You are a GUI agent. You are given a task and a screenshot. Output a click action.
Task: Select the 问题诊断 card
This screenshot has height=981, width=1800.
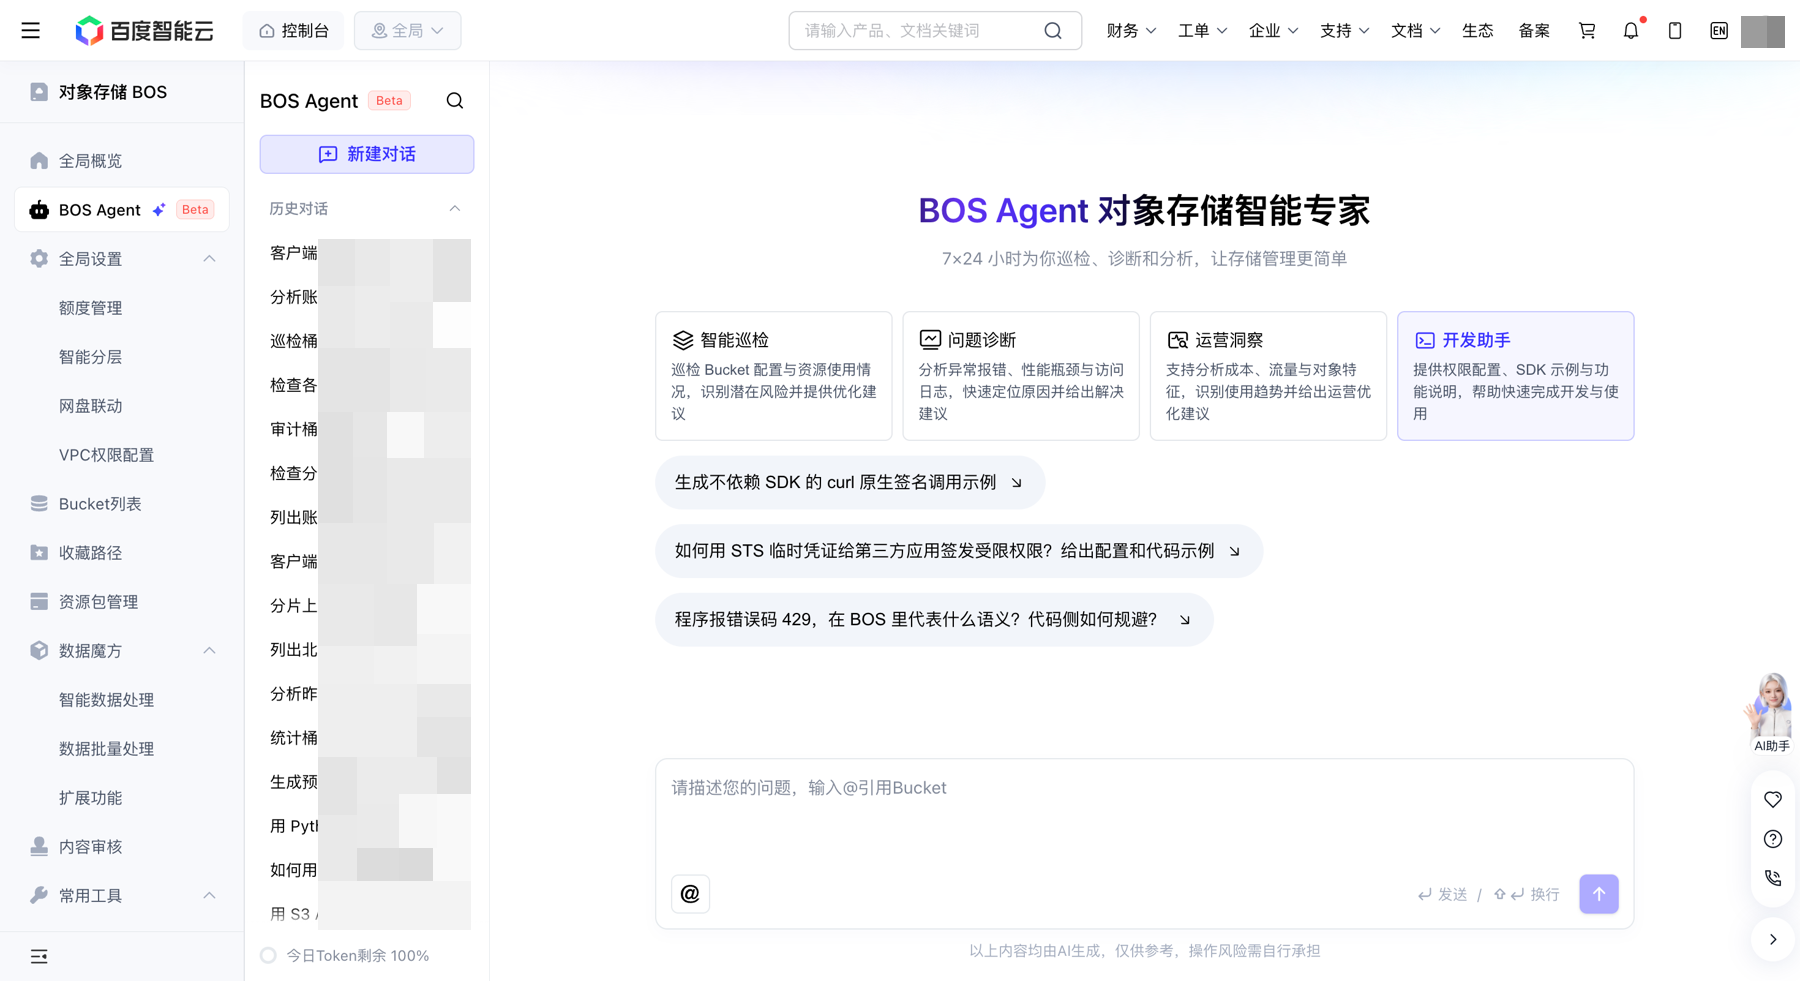click(1021, 376)
